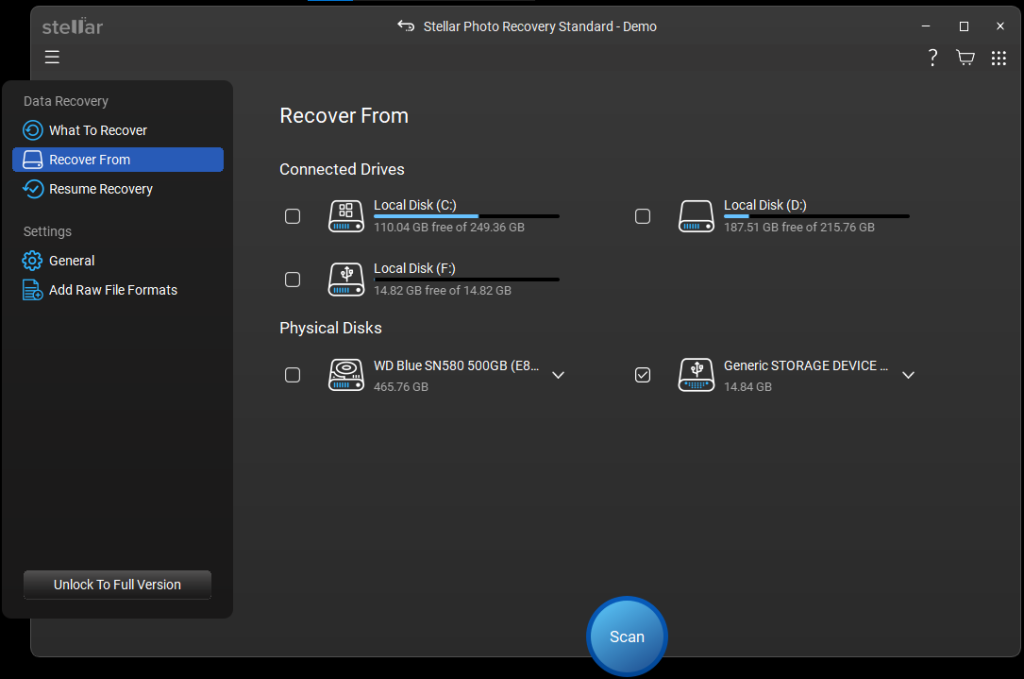Click the Generic STORAGE DEVICE USB icon
The height and width of the screenshot is (679, 1024).
pos(696,375)
